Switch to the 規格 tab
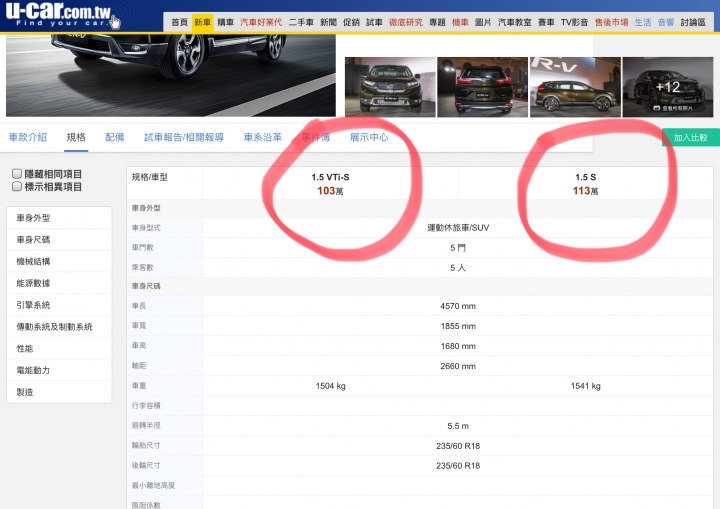The height and width of the screenshot is (509, 720). pos(76,137)
